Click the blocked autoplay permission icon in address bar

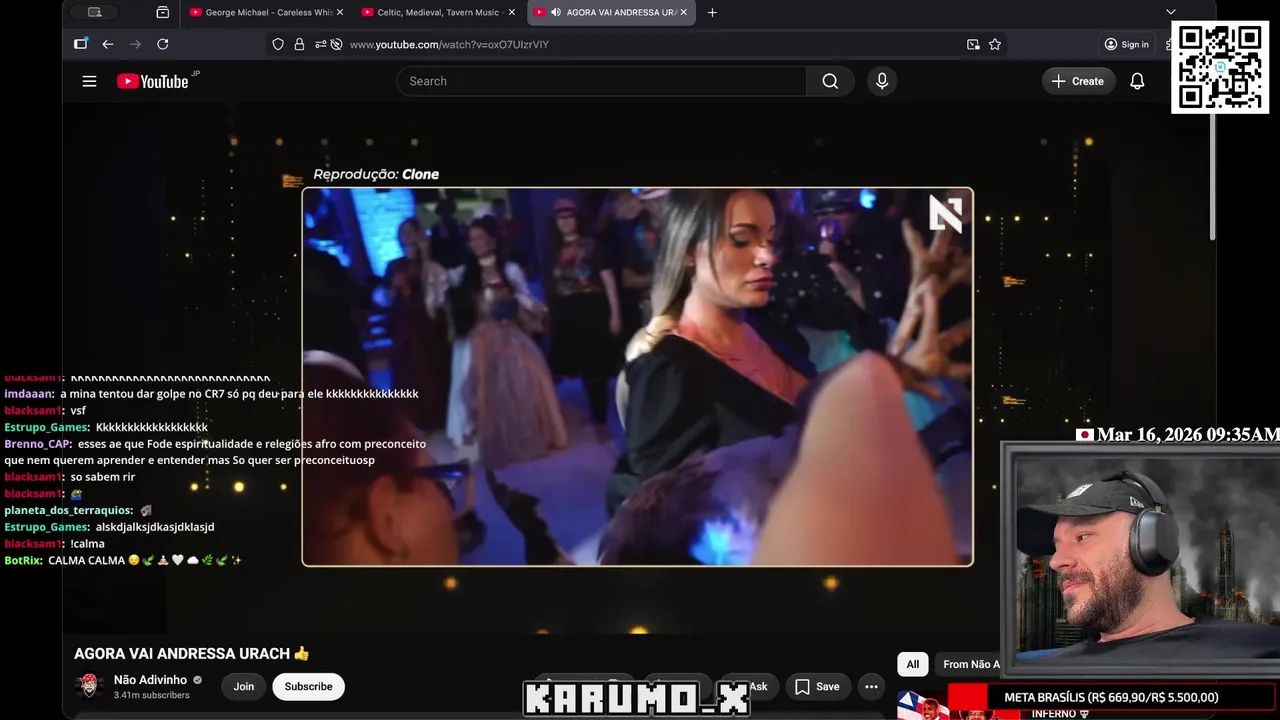pos(336,44)
